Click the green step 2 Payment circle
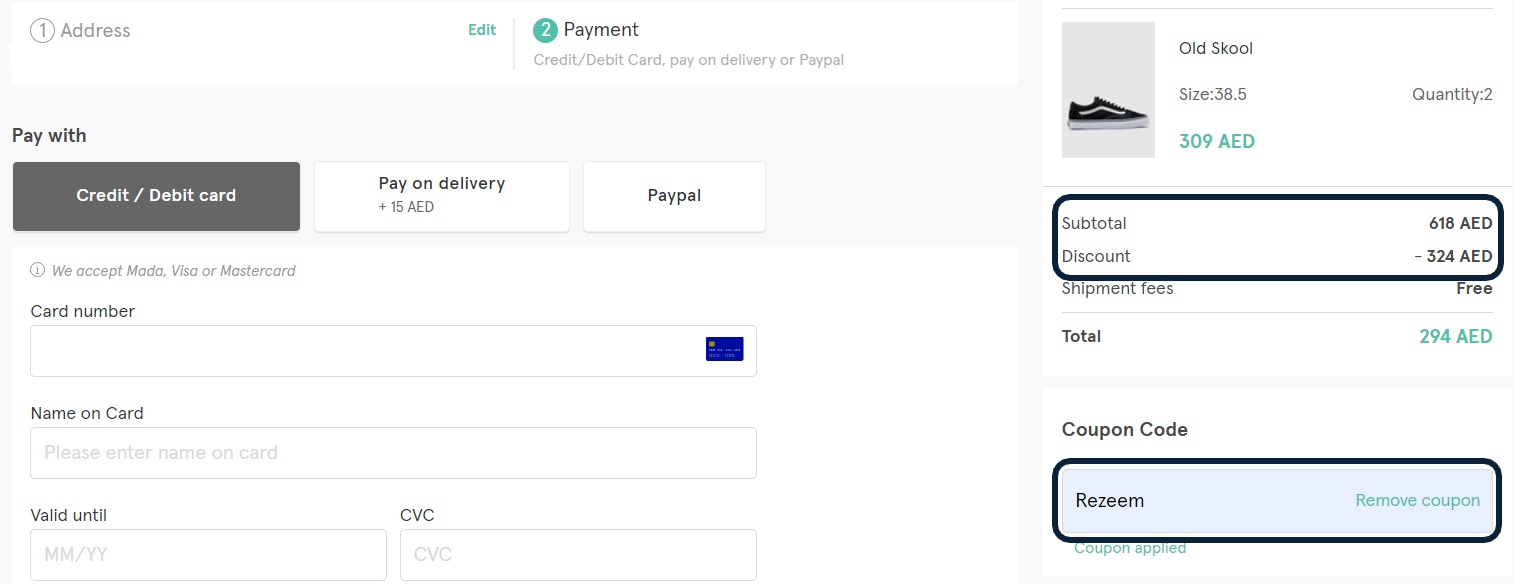1513x584 pixels. point(545,30)
